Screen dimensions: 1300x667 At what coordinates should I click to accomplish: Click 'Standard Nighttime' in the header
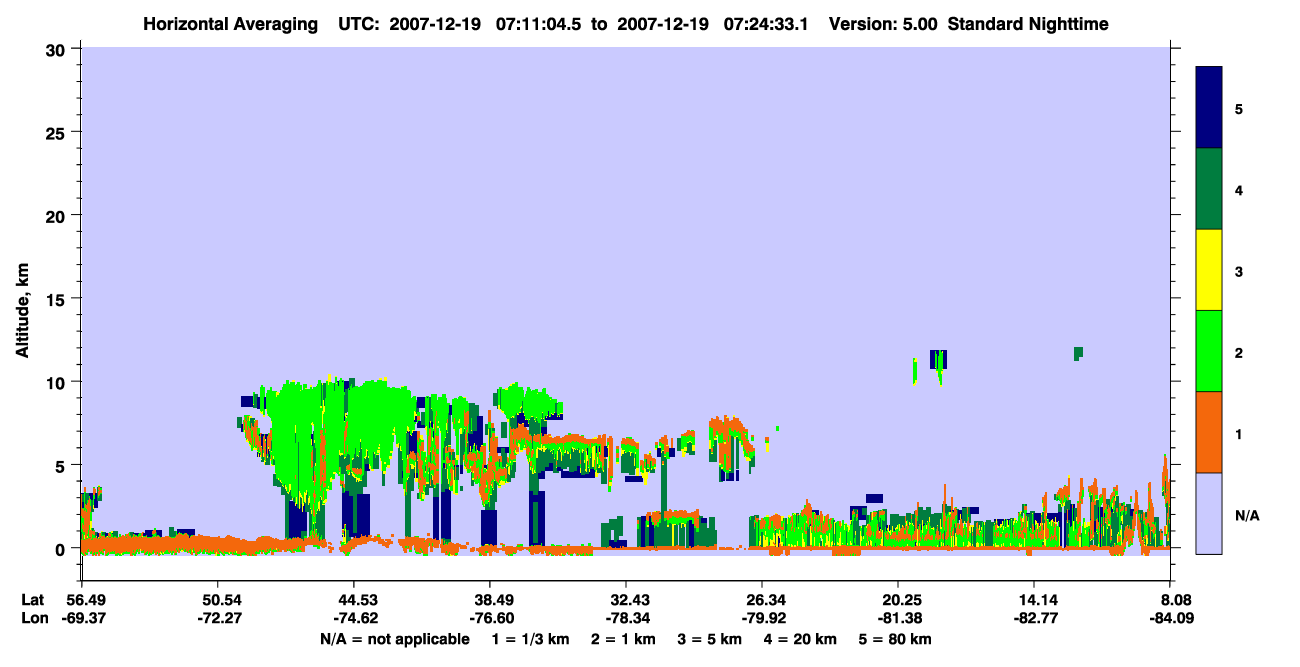(1029, 23)
